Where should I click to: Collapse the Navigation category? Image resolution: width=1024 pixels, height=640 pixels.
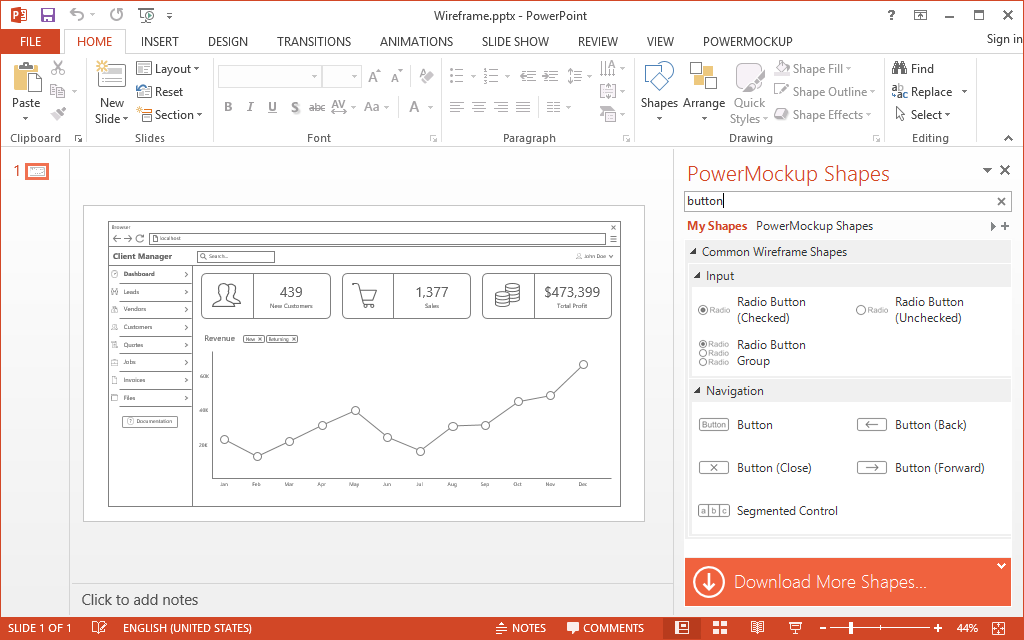(x=697, y=391)
